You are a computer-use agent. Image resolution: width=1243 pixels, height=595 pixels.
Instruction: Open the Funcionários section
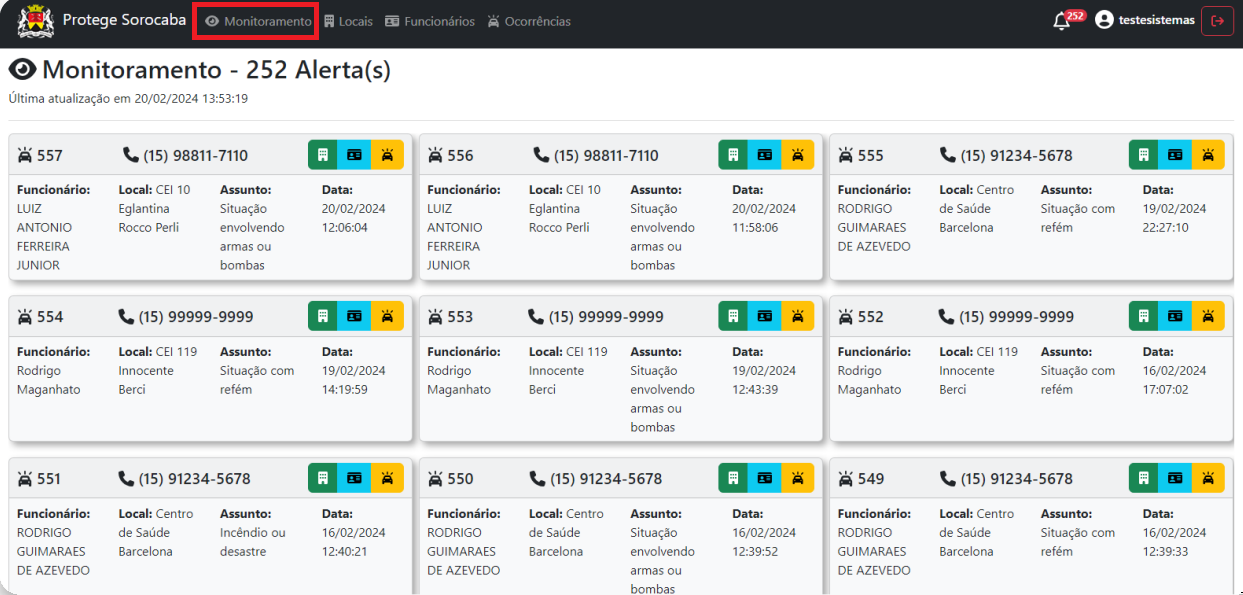(430, 21)
